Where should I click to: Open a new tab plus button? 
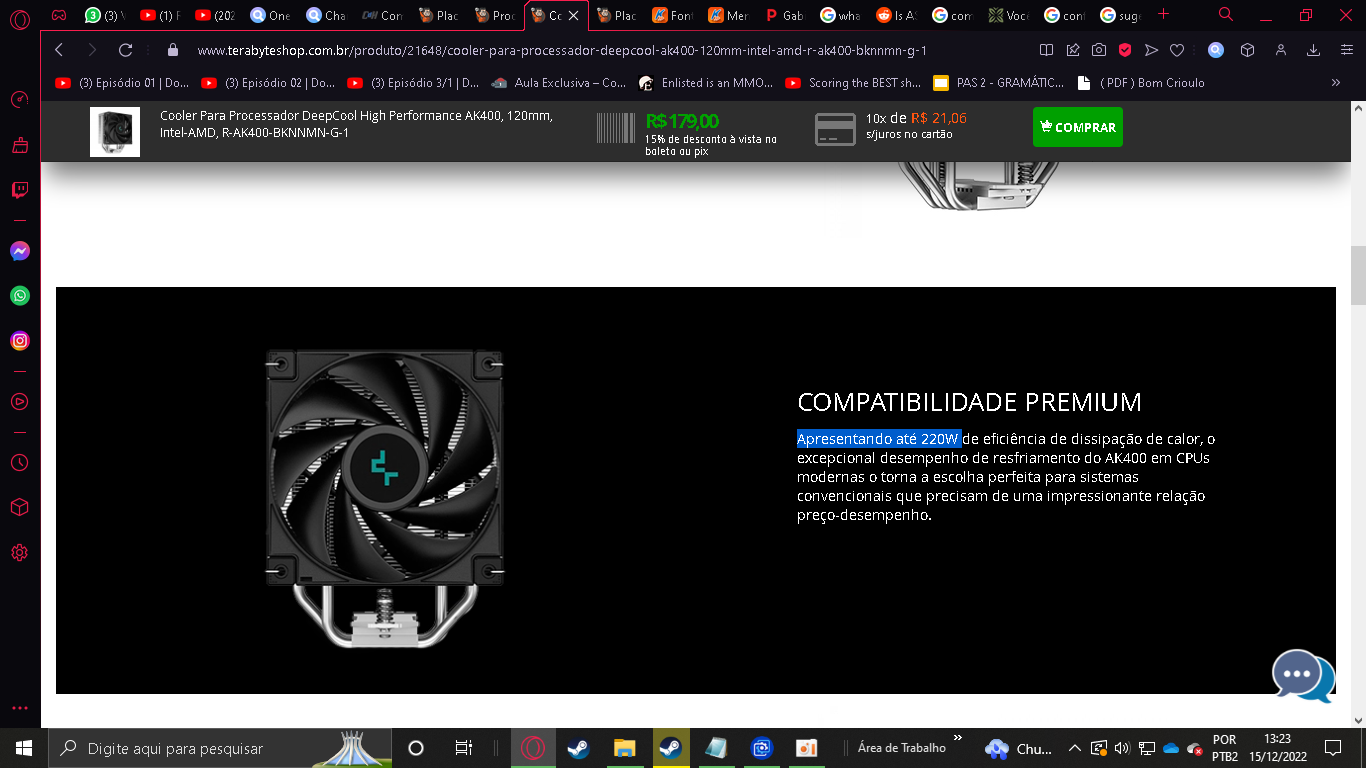1163,15
